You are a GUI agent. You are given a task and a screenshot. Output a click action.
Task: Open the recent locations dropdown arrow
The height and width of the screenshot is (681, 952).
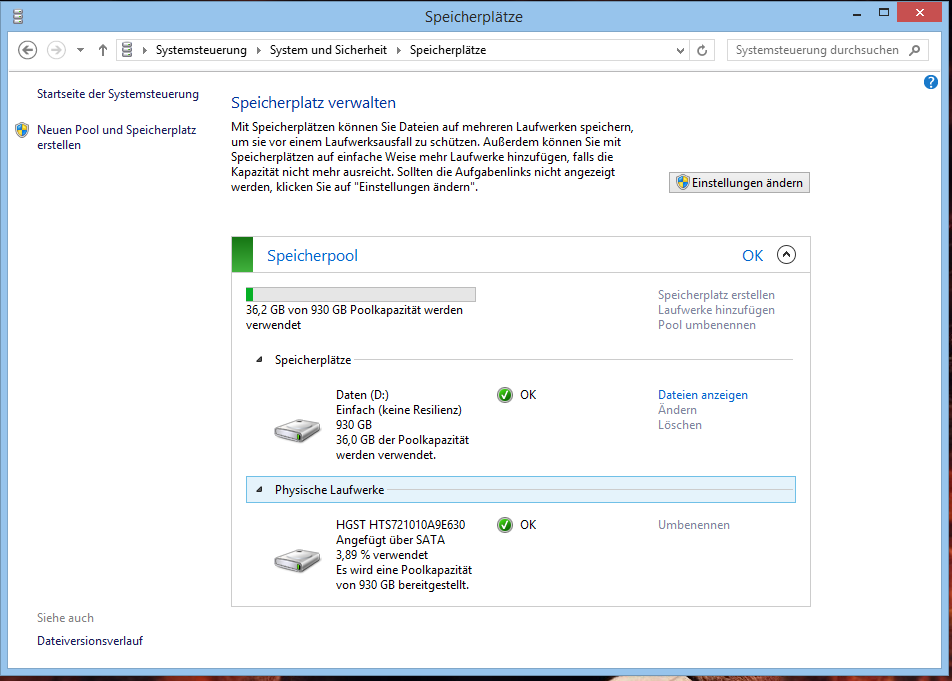point(80,50)
